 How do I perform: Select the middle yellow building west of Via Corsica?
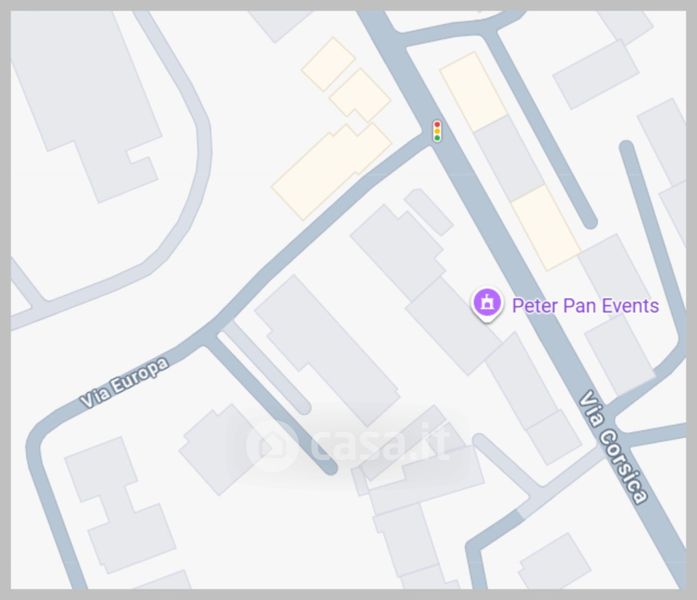click(360, 96)
